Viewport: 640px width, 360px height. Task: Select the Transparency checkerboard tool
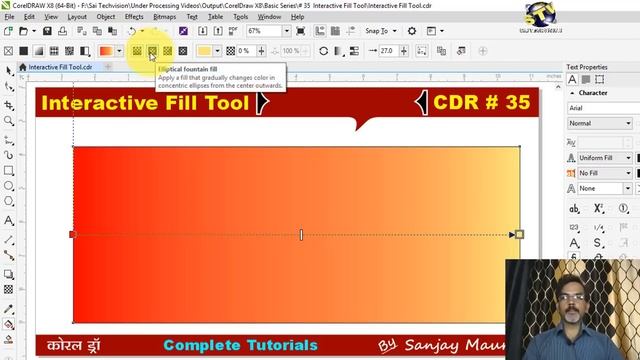tap(9, 289)
